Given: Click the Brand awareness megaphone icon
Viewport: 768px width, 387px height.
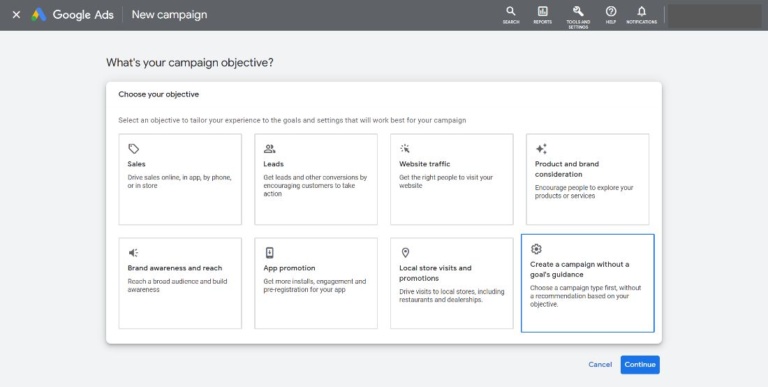Looking at the screenshot, I should (133, 253).
